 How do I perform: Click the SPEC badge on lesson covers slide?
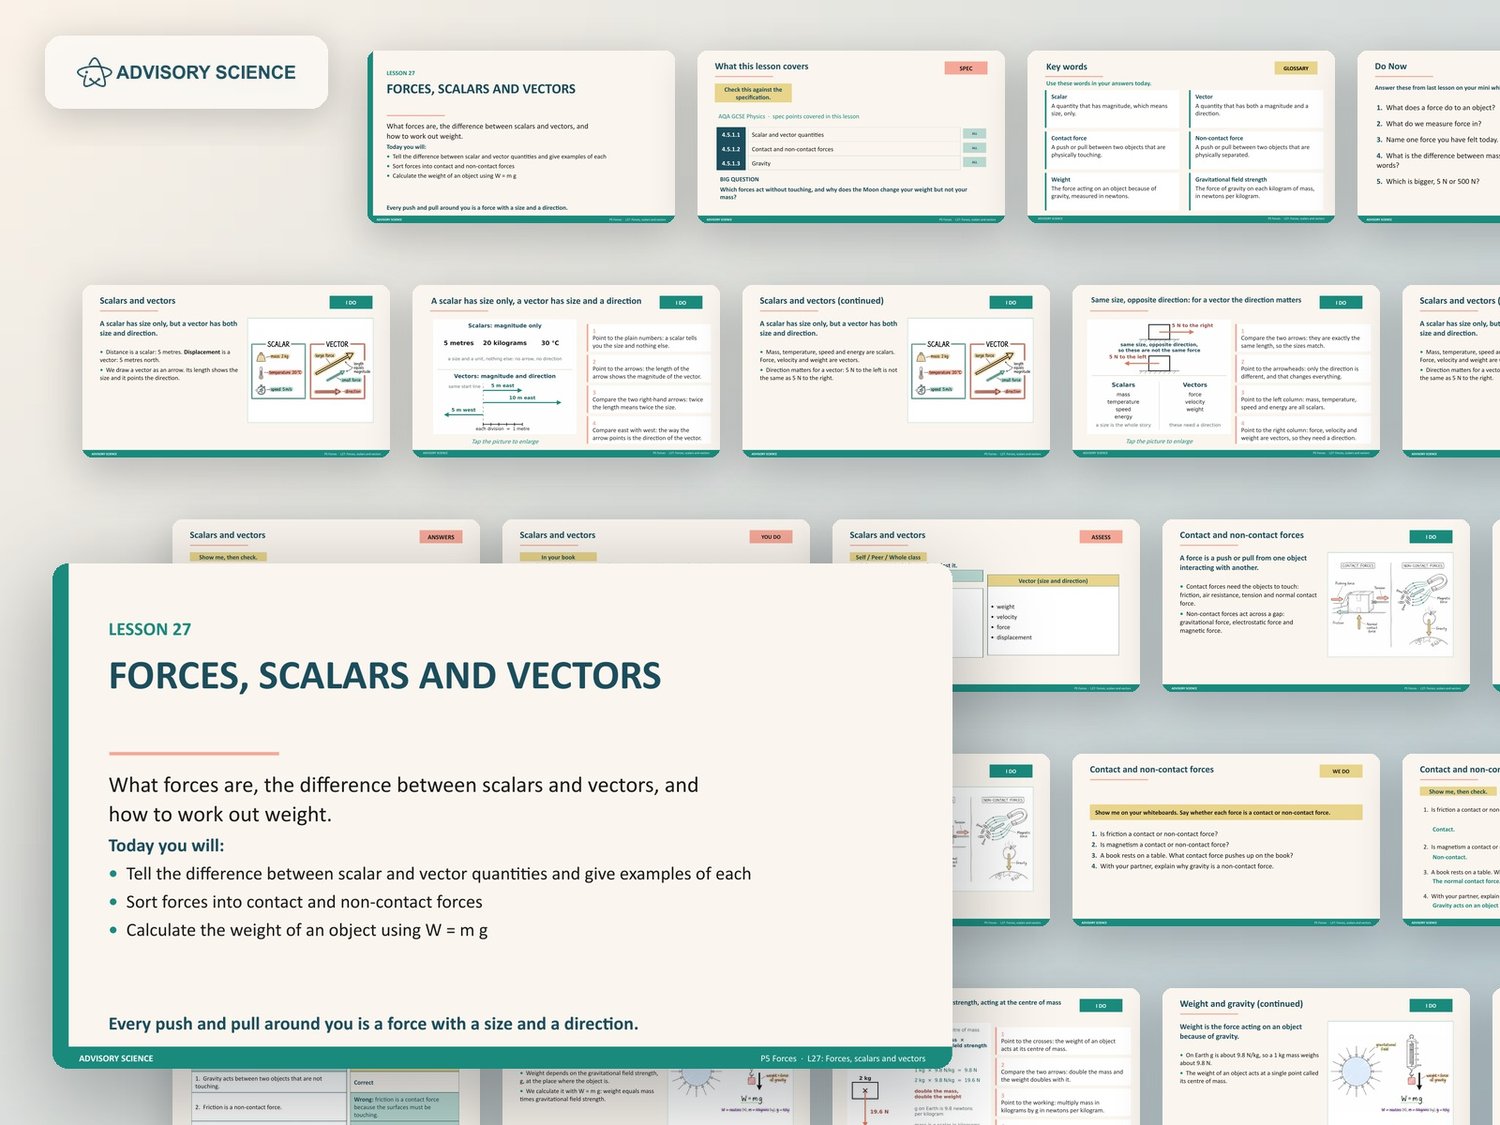click(966, 68)
